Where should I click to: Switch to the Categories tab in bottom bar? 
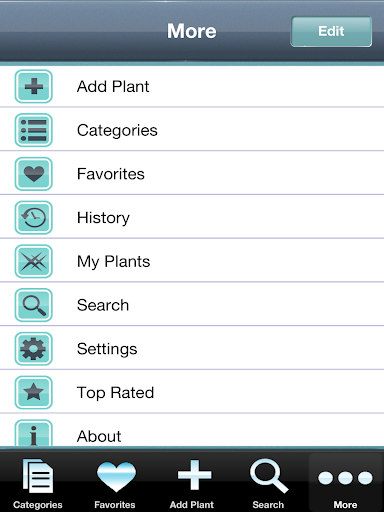pyautogui.click(x=38, y=482)
